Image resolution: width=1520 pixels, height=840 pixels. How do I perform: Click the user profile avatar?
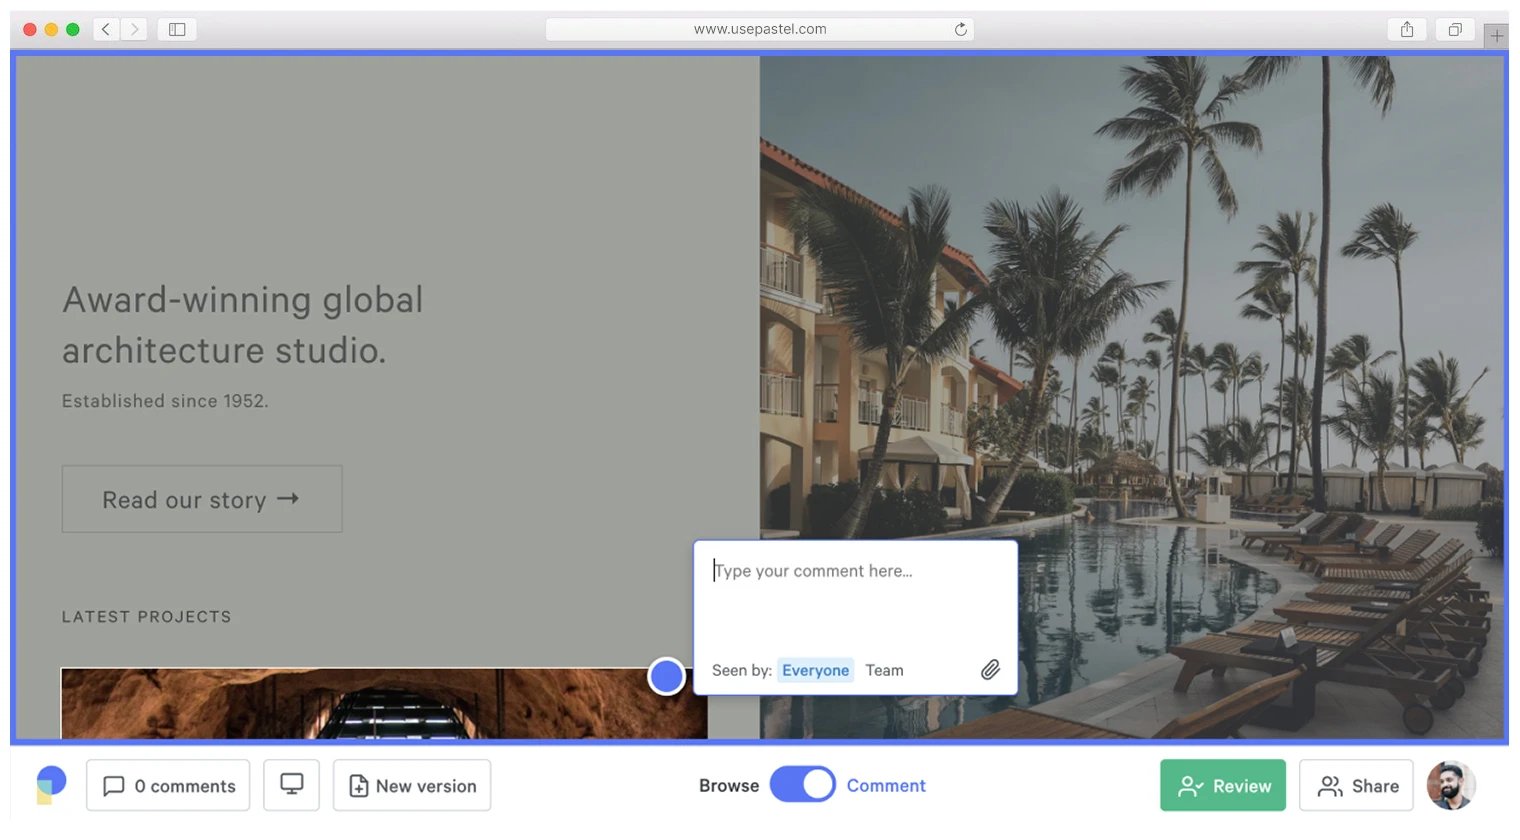1450,785
